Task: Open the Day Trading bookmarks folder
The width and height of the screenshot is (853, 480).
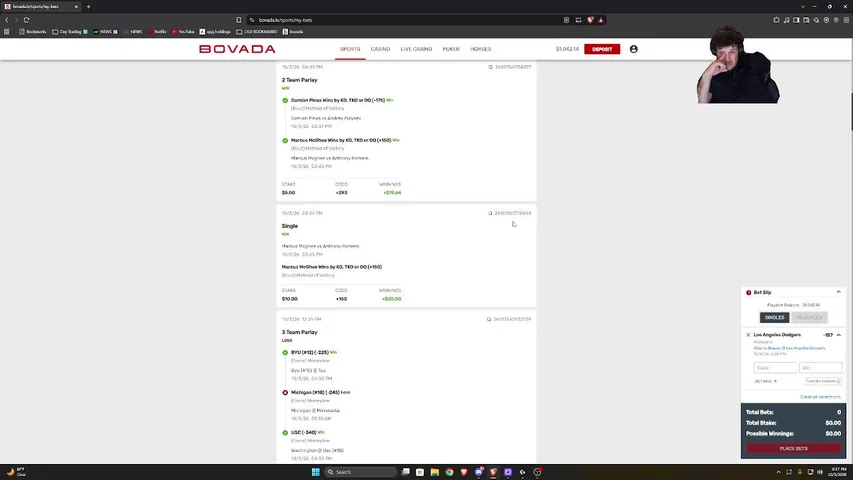Action: (x=70, y=32)
